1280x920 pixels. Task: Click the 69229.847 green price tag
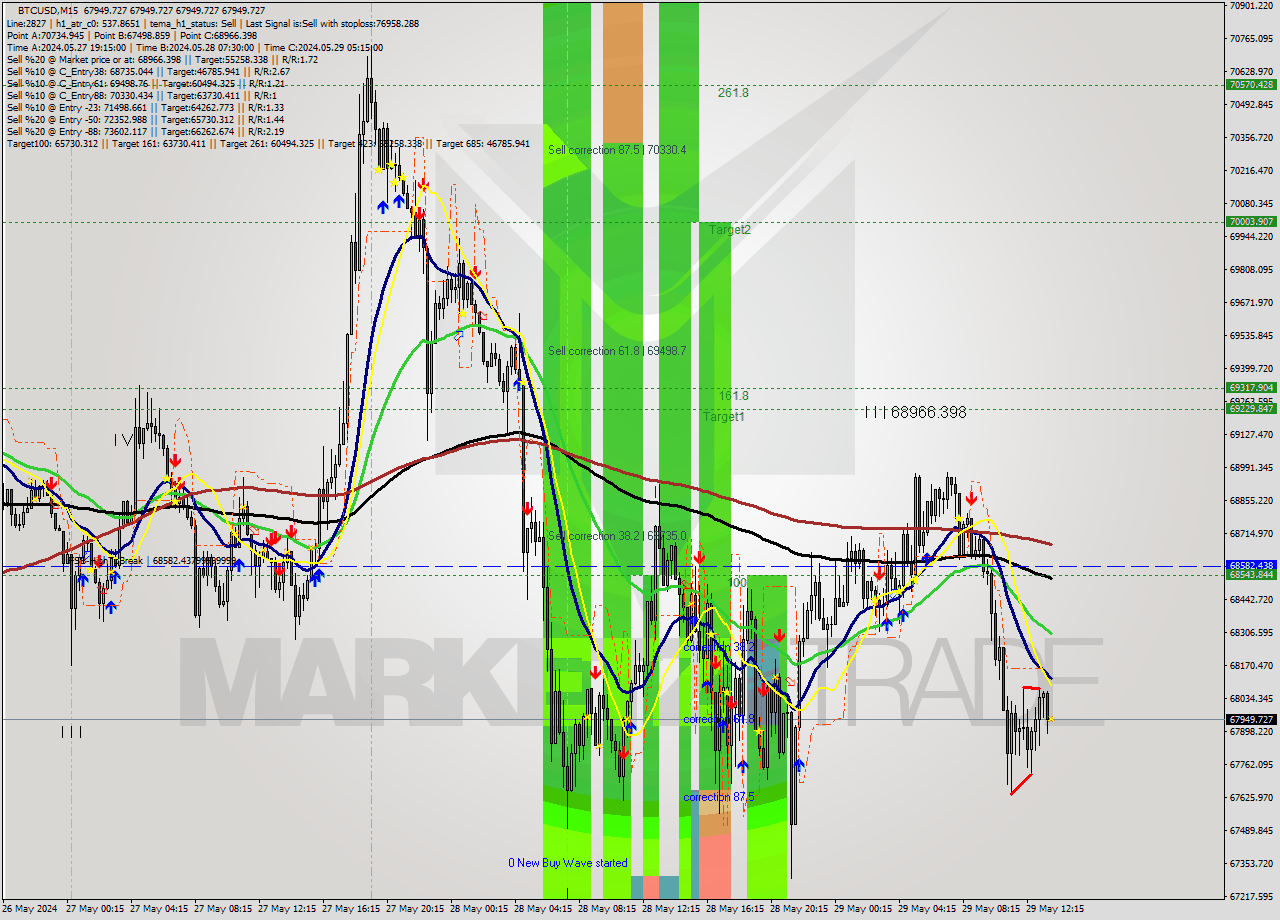click(1251, 409)
